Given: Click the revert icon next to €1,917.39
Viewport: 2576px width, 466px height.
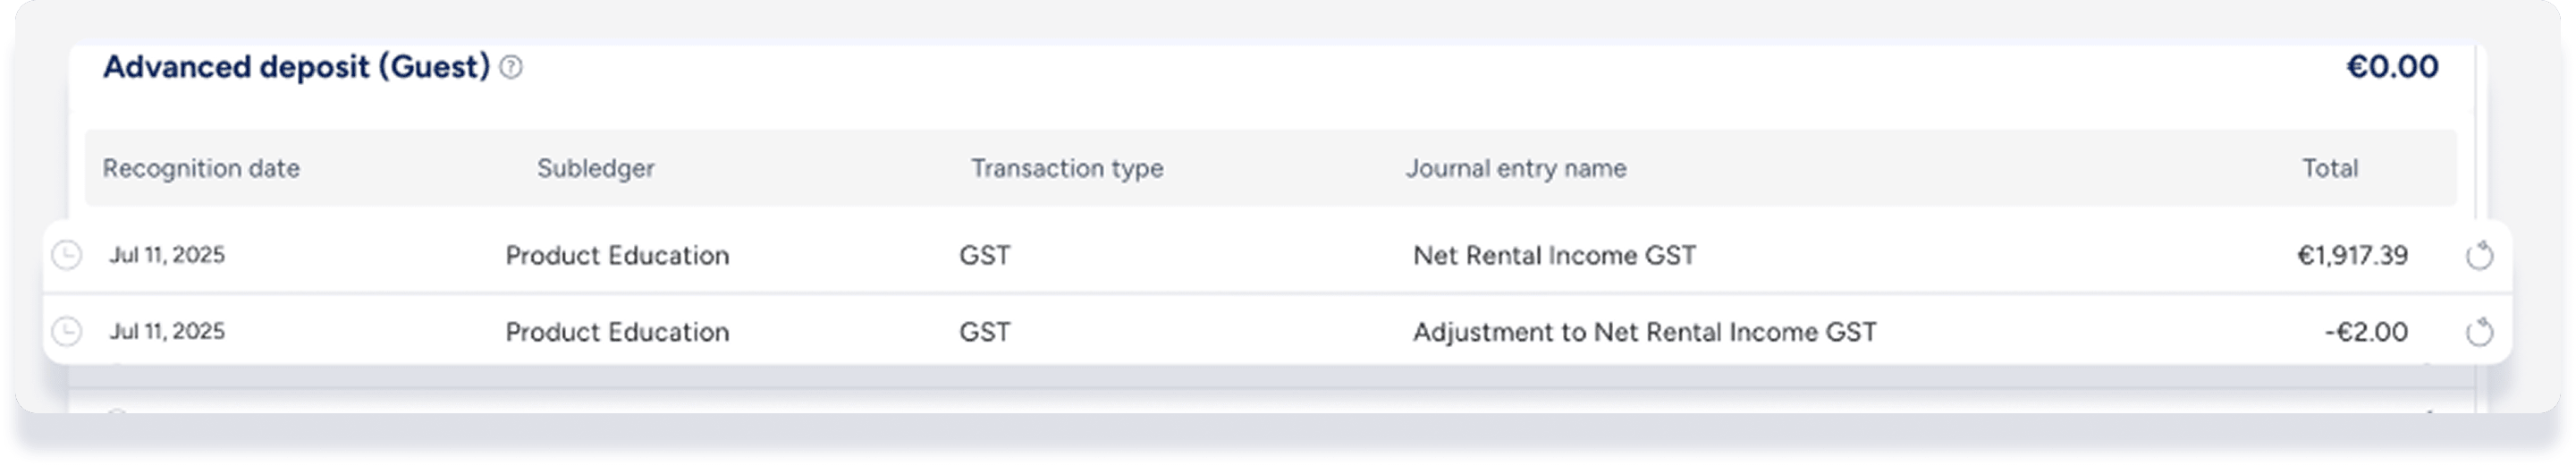Looking at the screenshot, I should [x=2479, y=255].
